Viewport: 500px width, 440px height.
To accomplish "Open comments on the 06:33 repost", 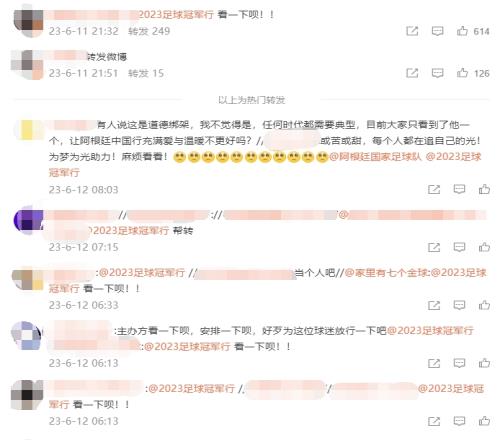I will tap(459, 305).
